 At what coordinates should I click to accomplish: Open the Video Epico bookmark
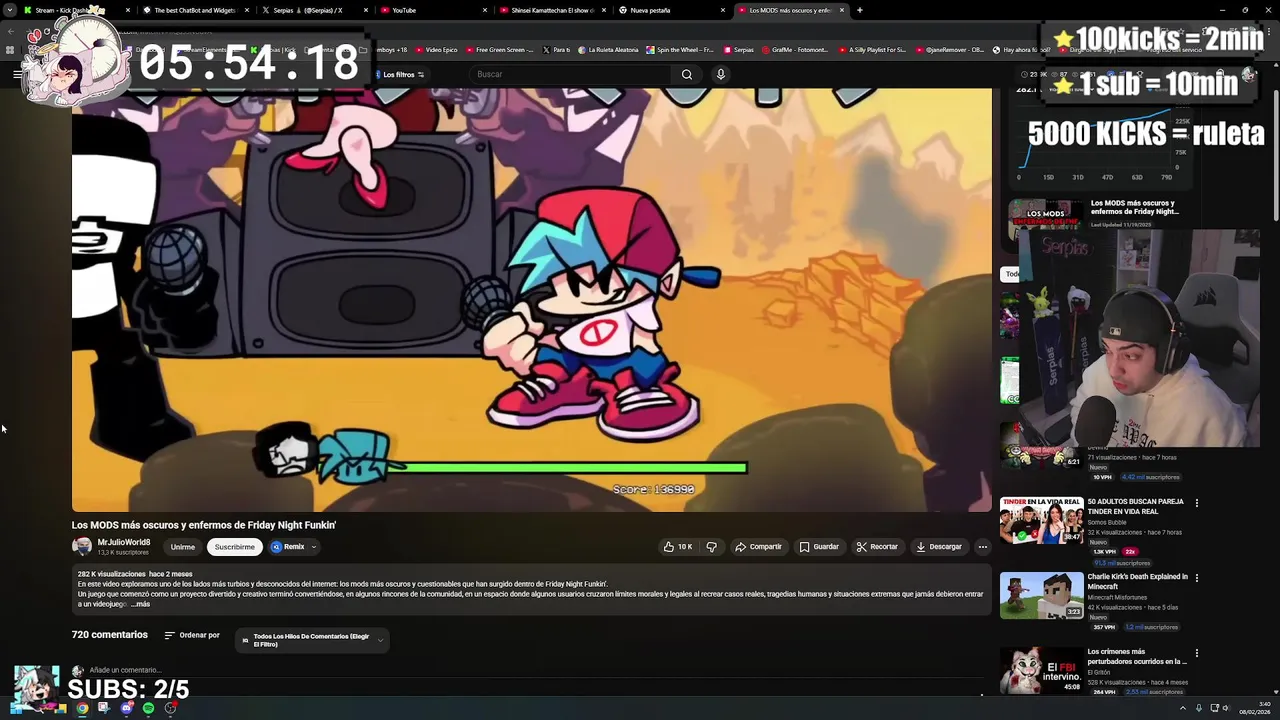click(436, 49)
